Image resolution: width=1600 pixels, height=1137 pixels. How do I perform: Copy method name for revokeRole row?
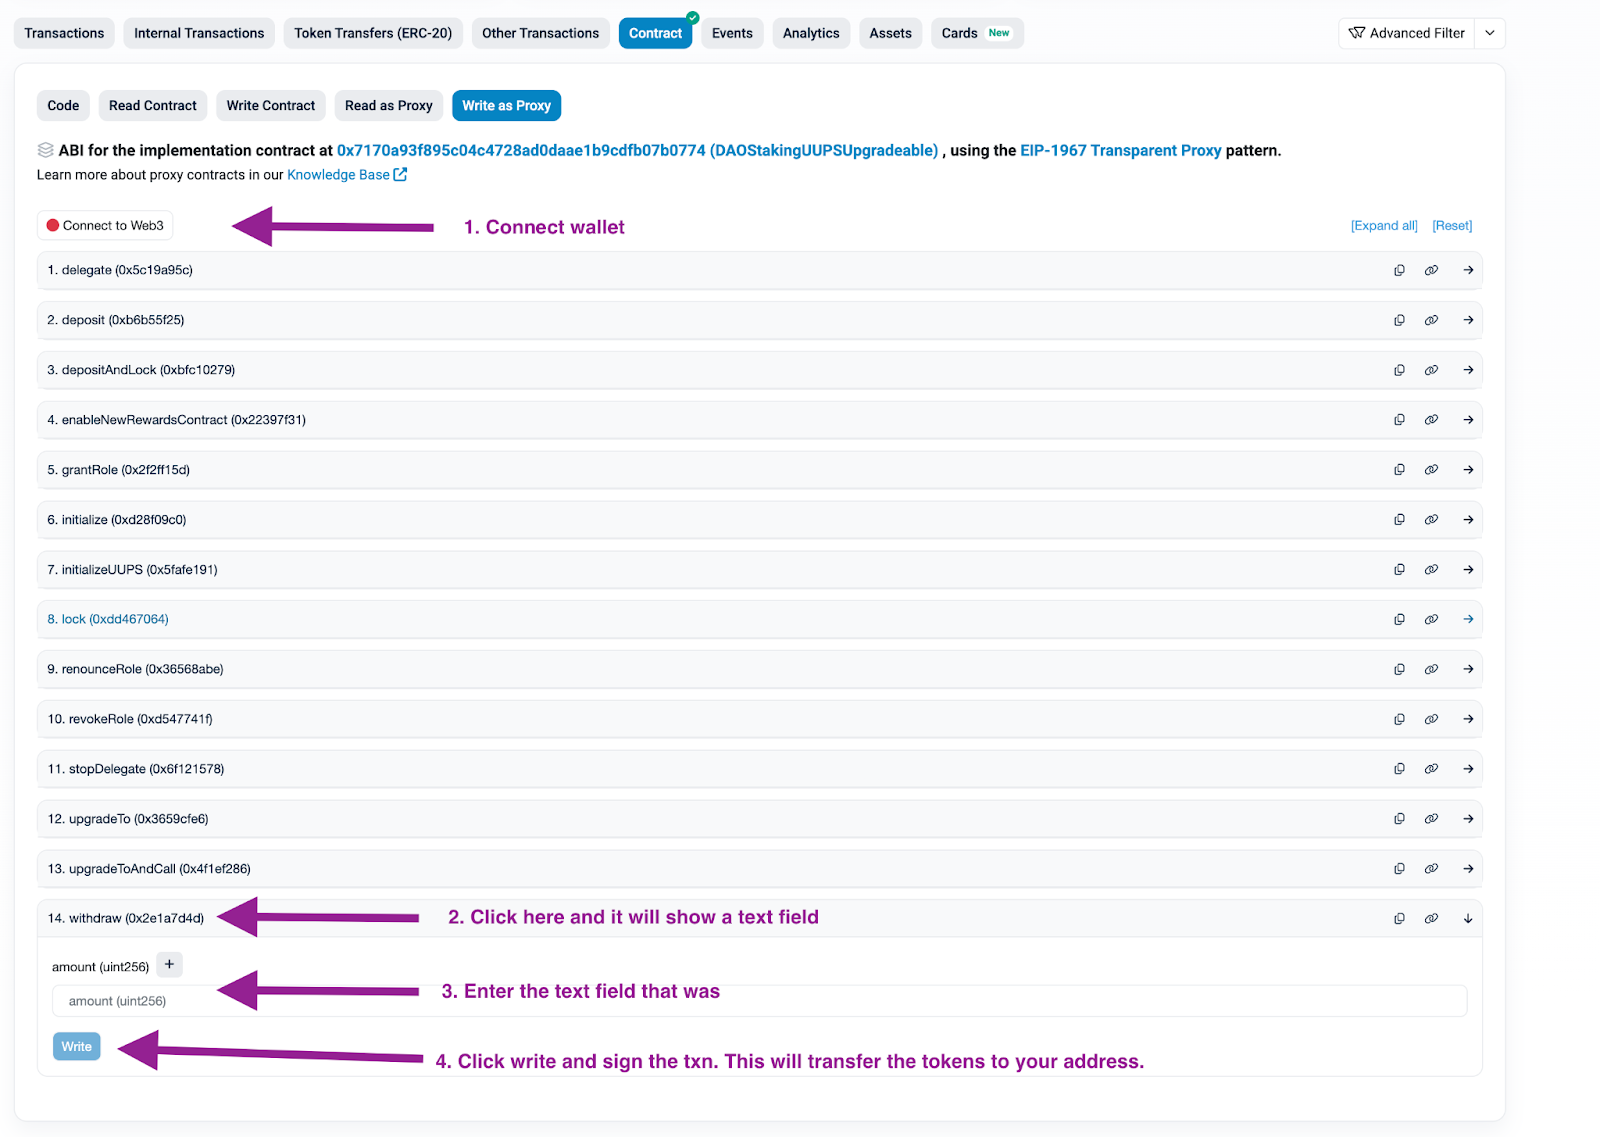pos(1399,719)
